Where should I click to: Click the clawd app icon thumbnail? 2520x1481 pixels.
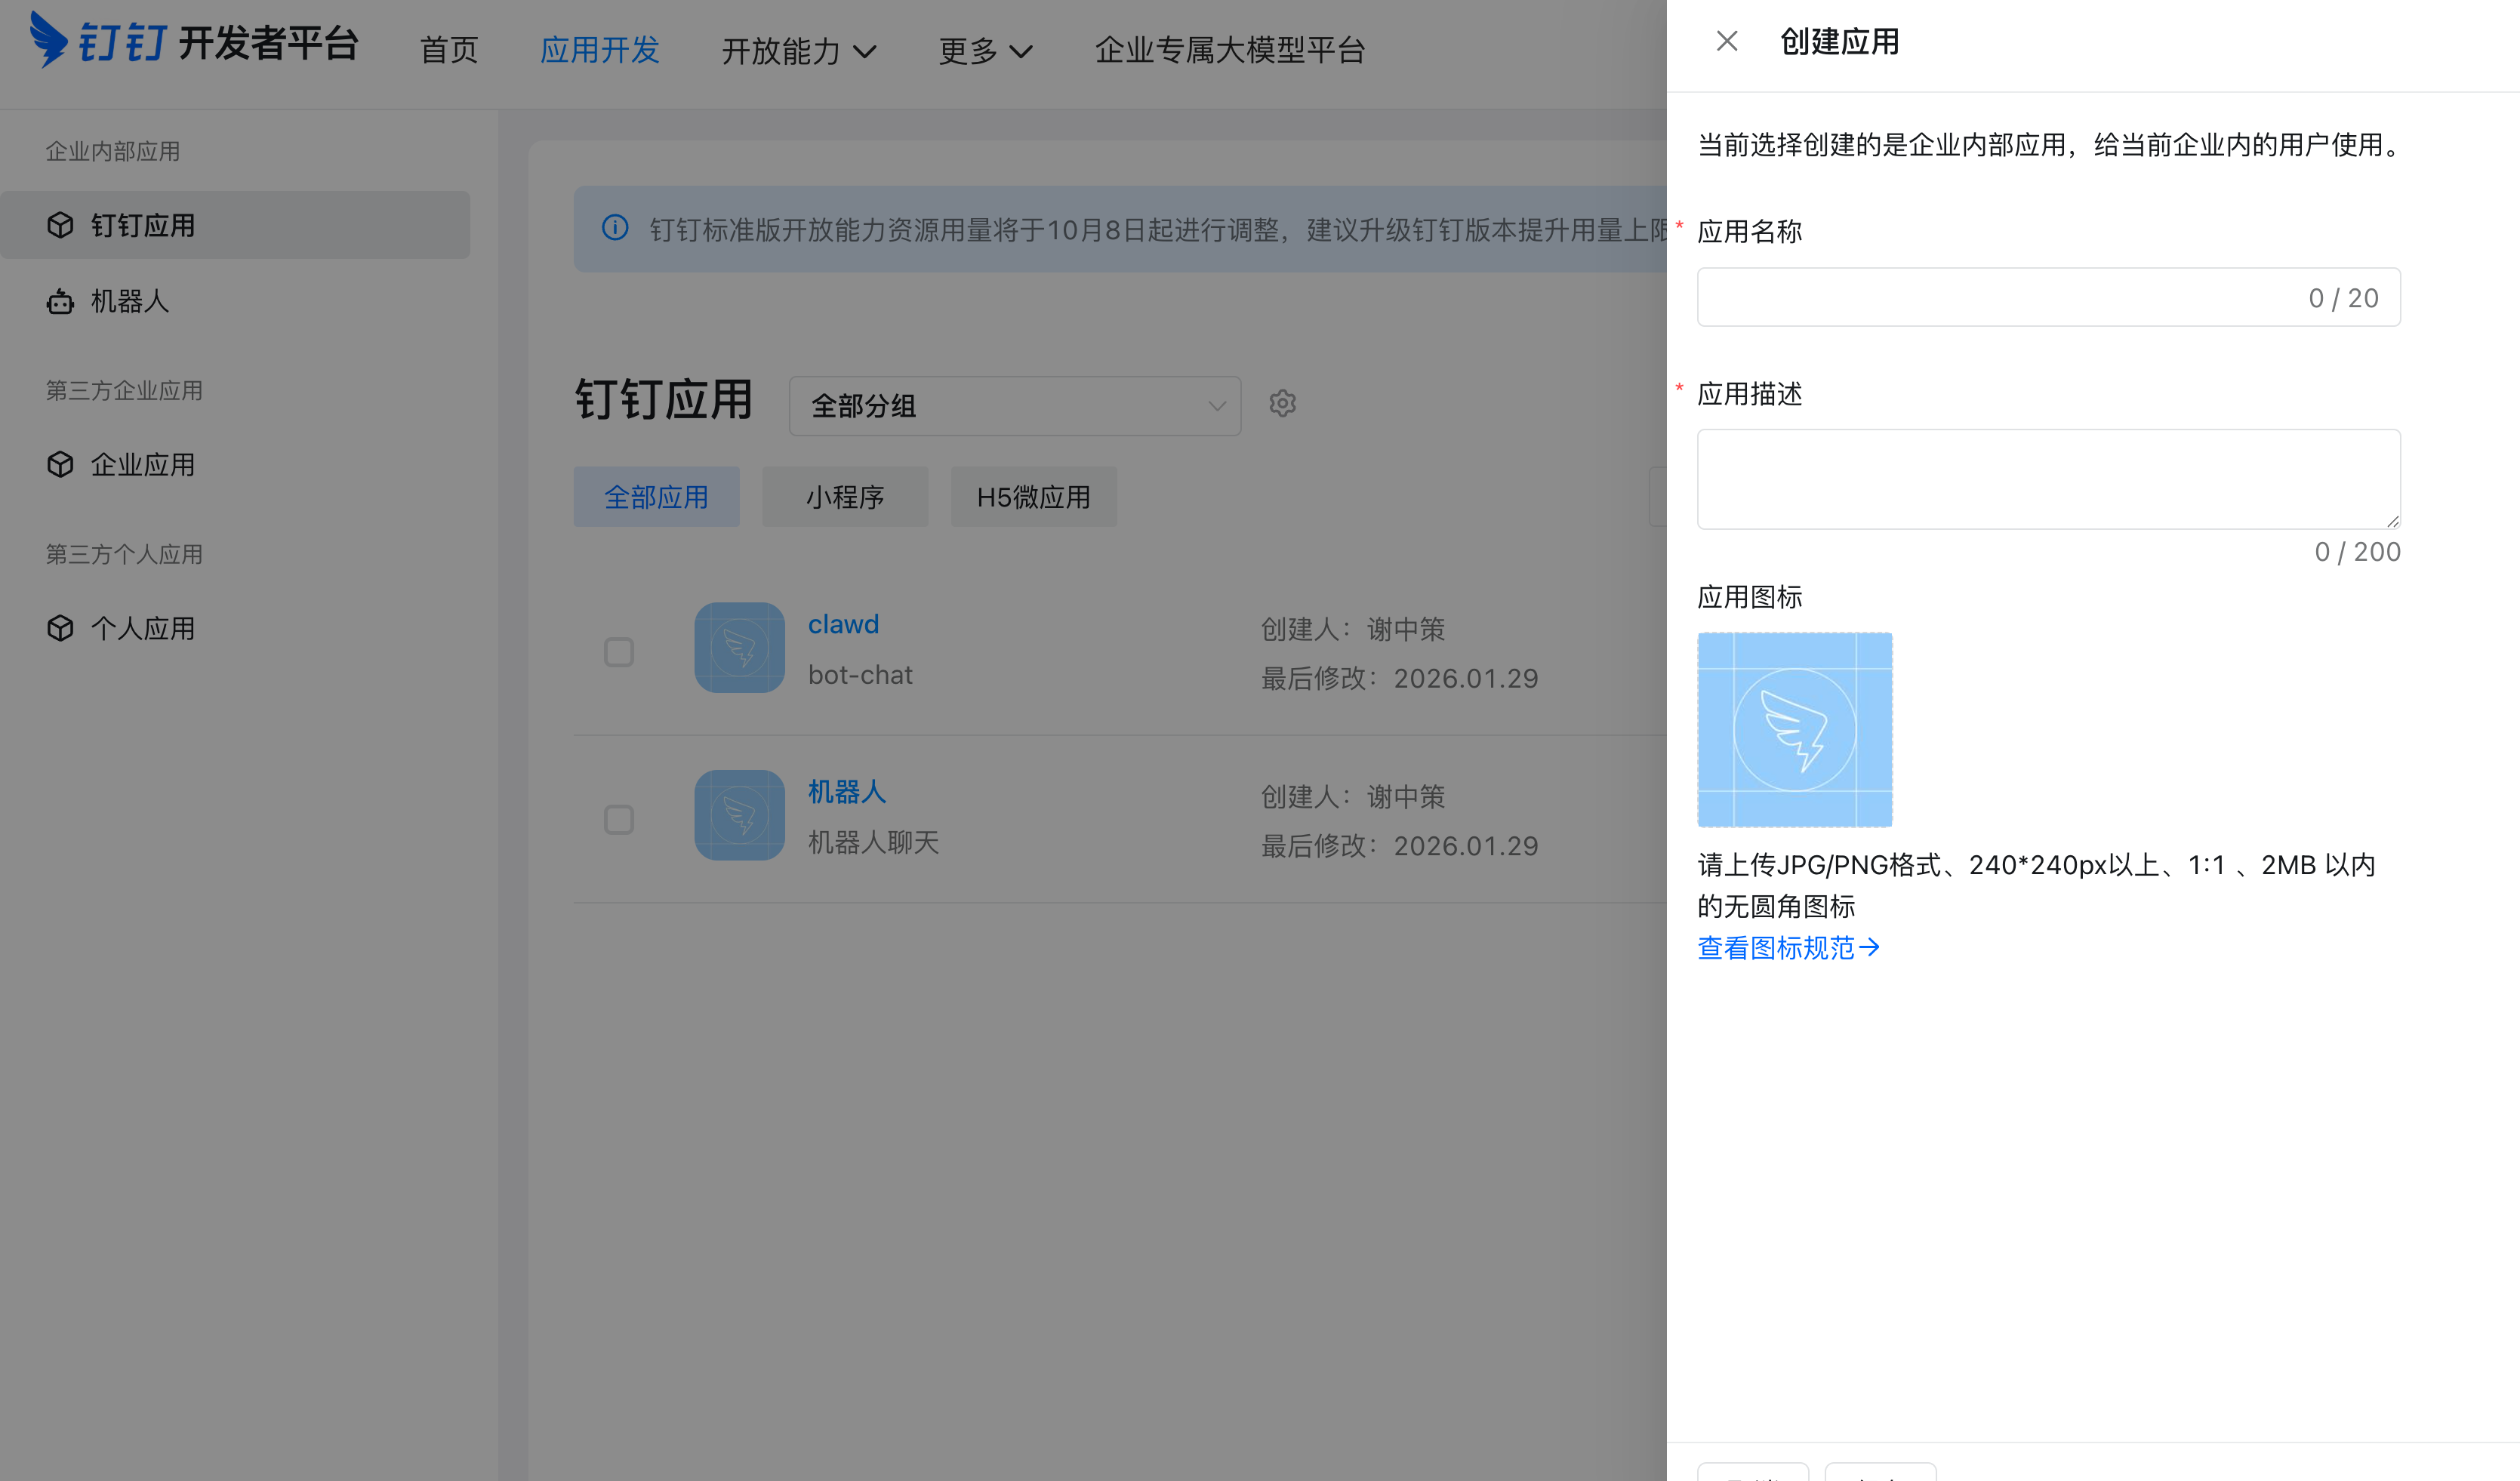tap(739, 648)
